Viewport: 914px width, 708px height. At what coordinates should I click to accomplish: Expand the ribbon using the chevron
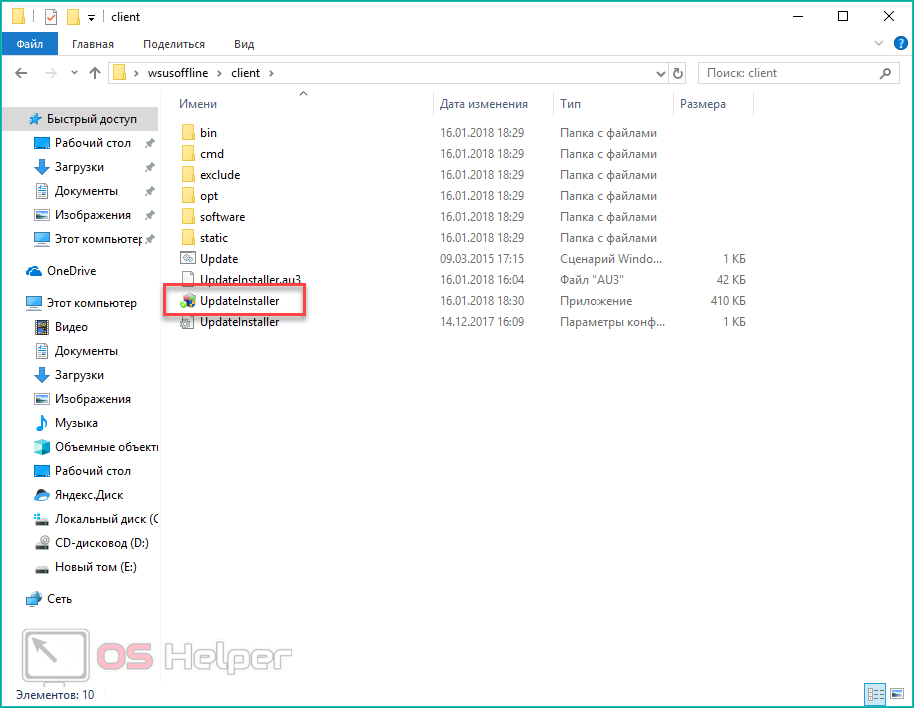[878, 43]
